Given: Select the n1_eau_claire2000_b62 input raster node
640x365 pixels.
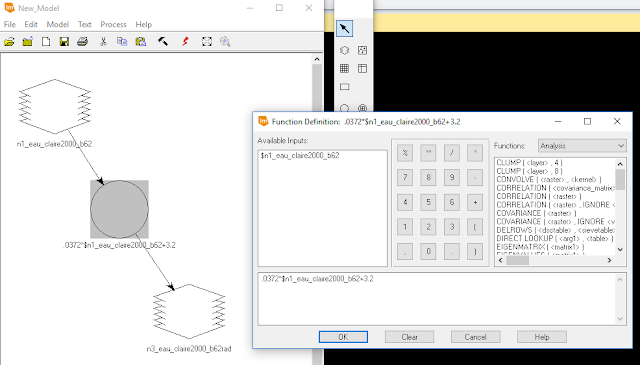Looking at the screenshot, I should point(55,106).
